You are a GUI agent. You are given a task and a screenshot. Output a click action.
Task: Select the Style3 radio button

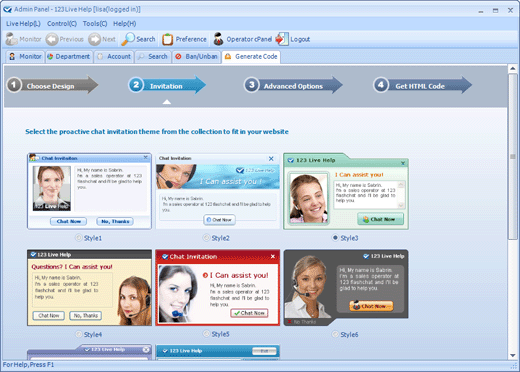tap(335, 238)
